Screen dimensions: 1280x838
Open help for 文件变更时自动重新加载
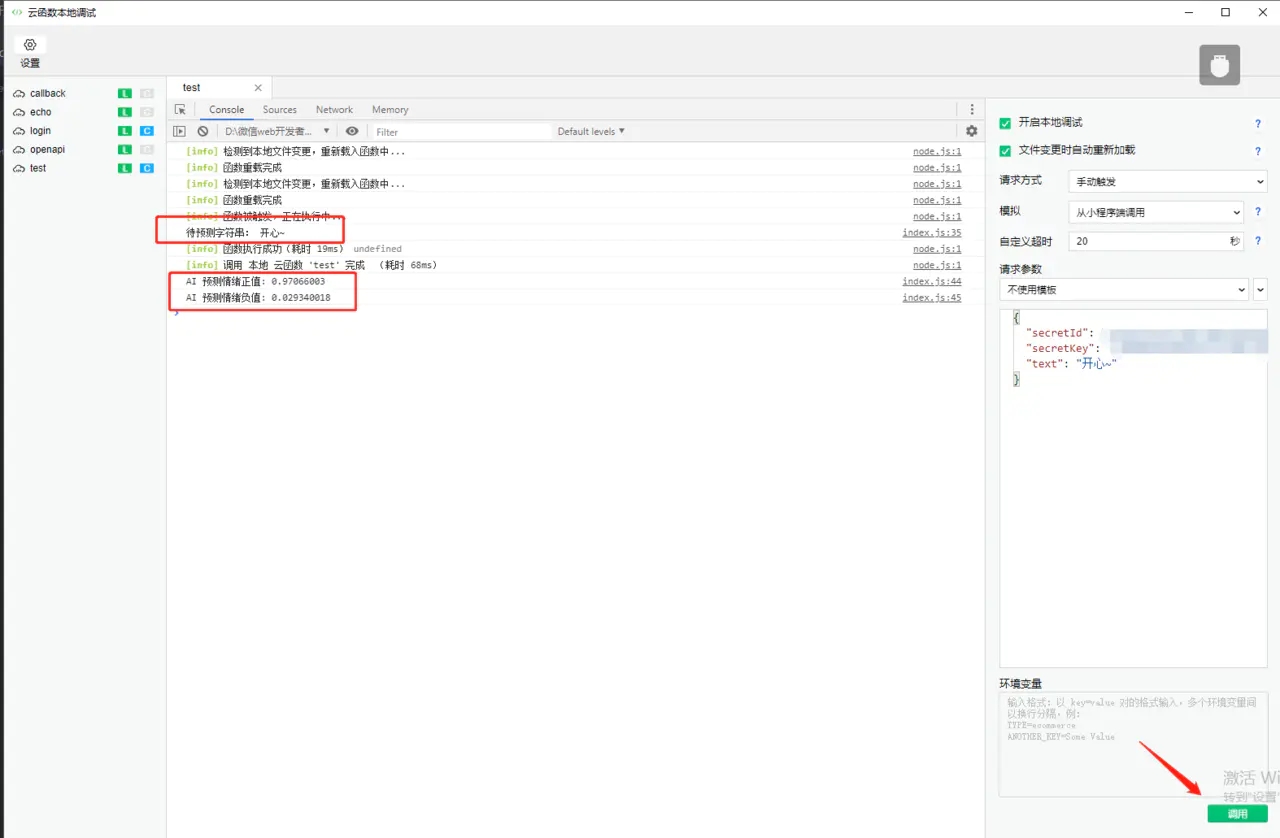pos(1258,152)
